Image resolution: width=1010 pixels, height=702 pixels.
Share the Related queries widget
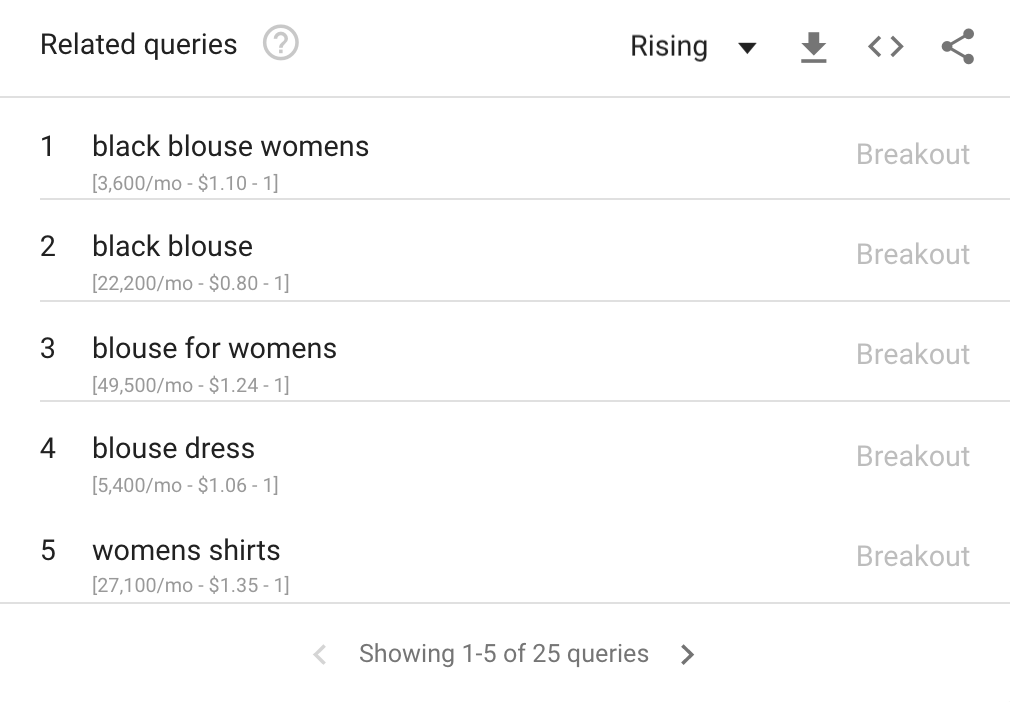(x=957, y=47)
